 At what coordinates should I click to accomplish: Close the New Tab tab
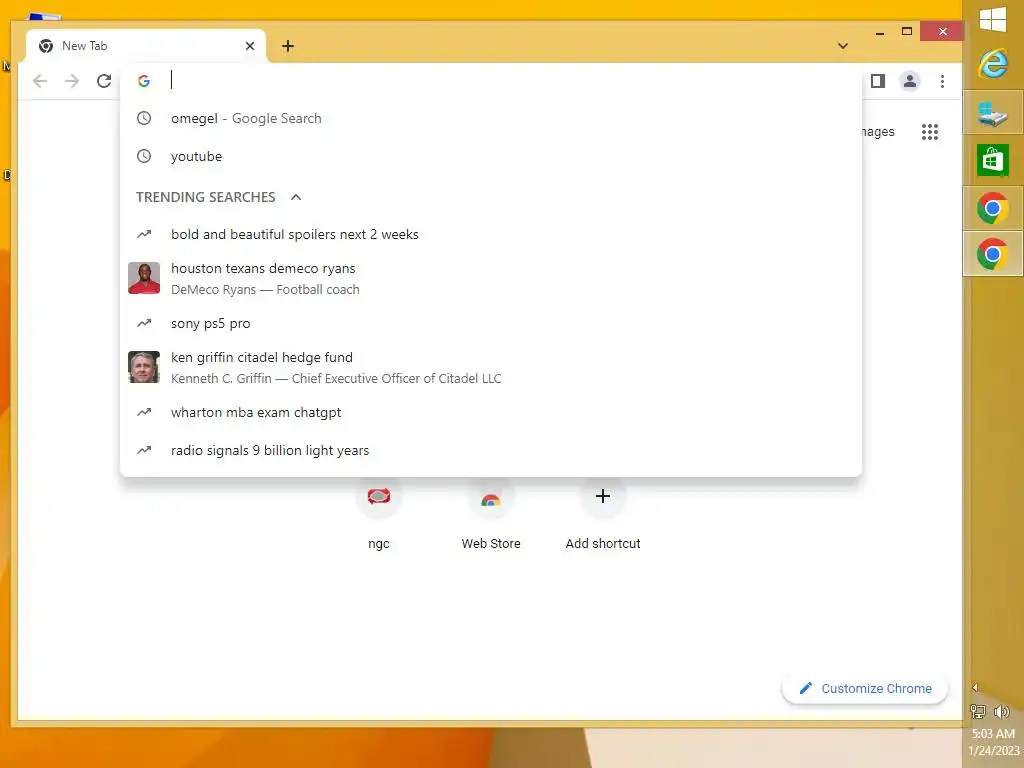click(250, 46)
